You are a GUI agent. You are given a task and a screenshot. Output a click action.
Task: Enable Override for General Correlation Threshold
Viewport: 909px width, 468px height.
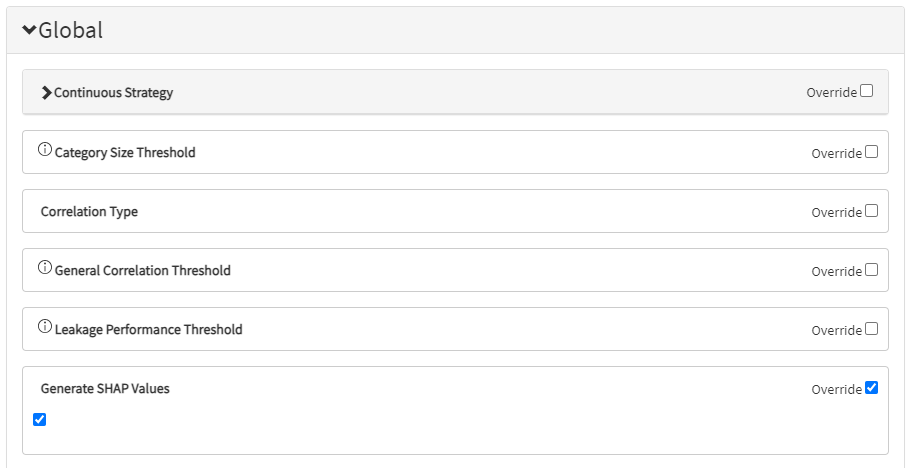871,270
